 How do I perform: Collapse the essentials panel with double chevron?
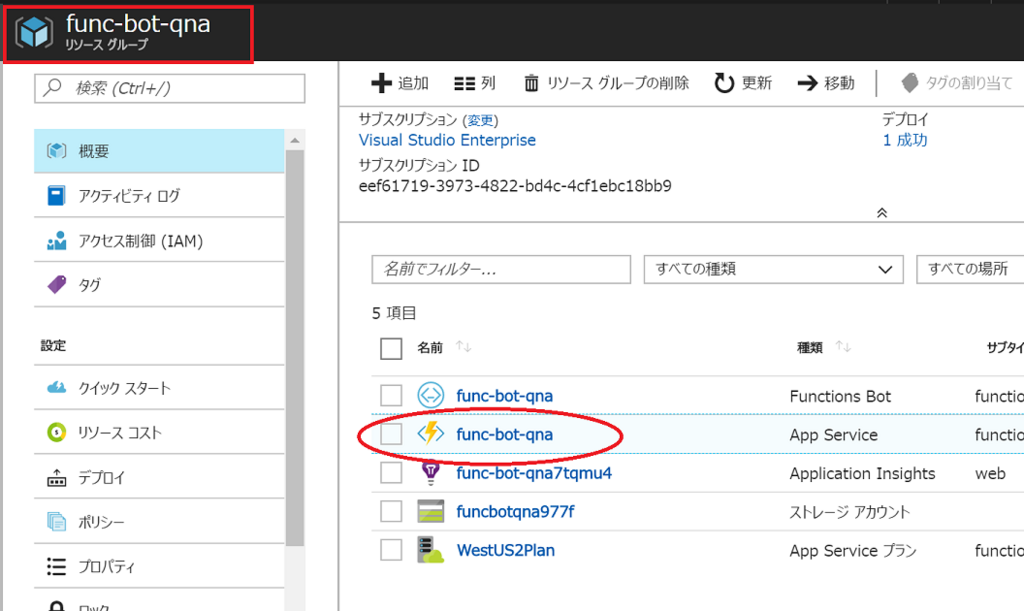tap(882, 213)
